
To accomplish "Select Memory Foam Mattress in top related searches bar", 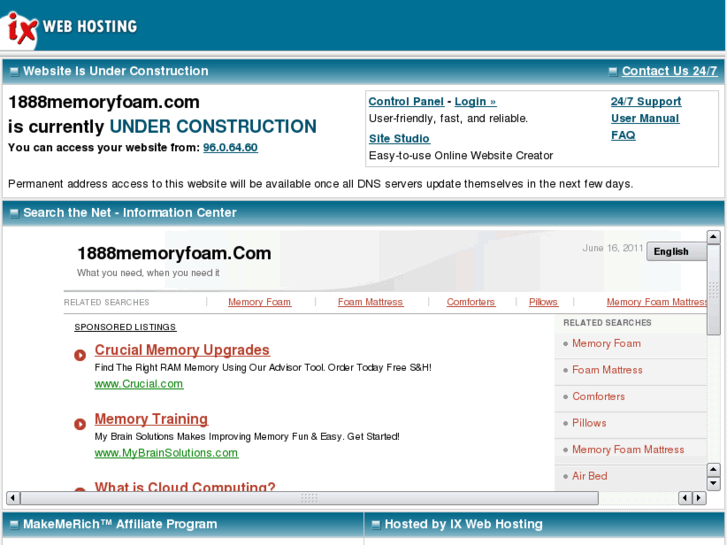I will pyautogui.click(x=657, y=302).
